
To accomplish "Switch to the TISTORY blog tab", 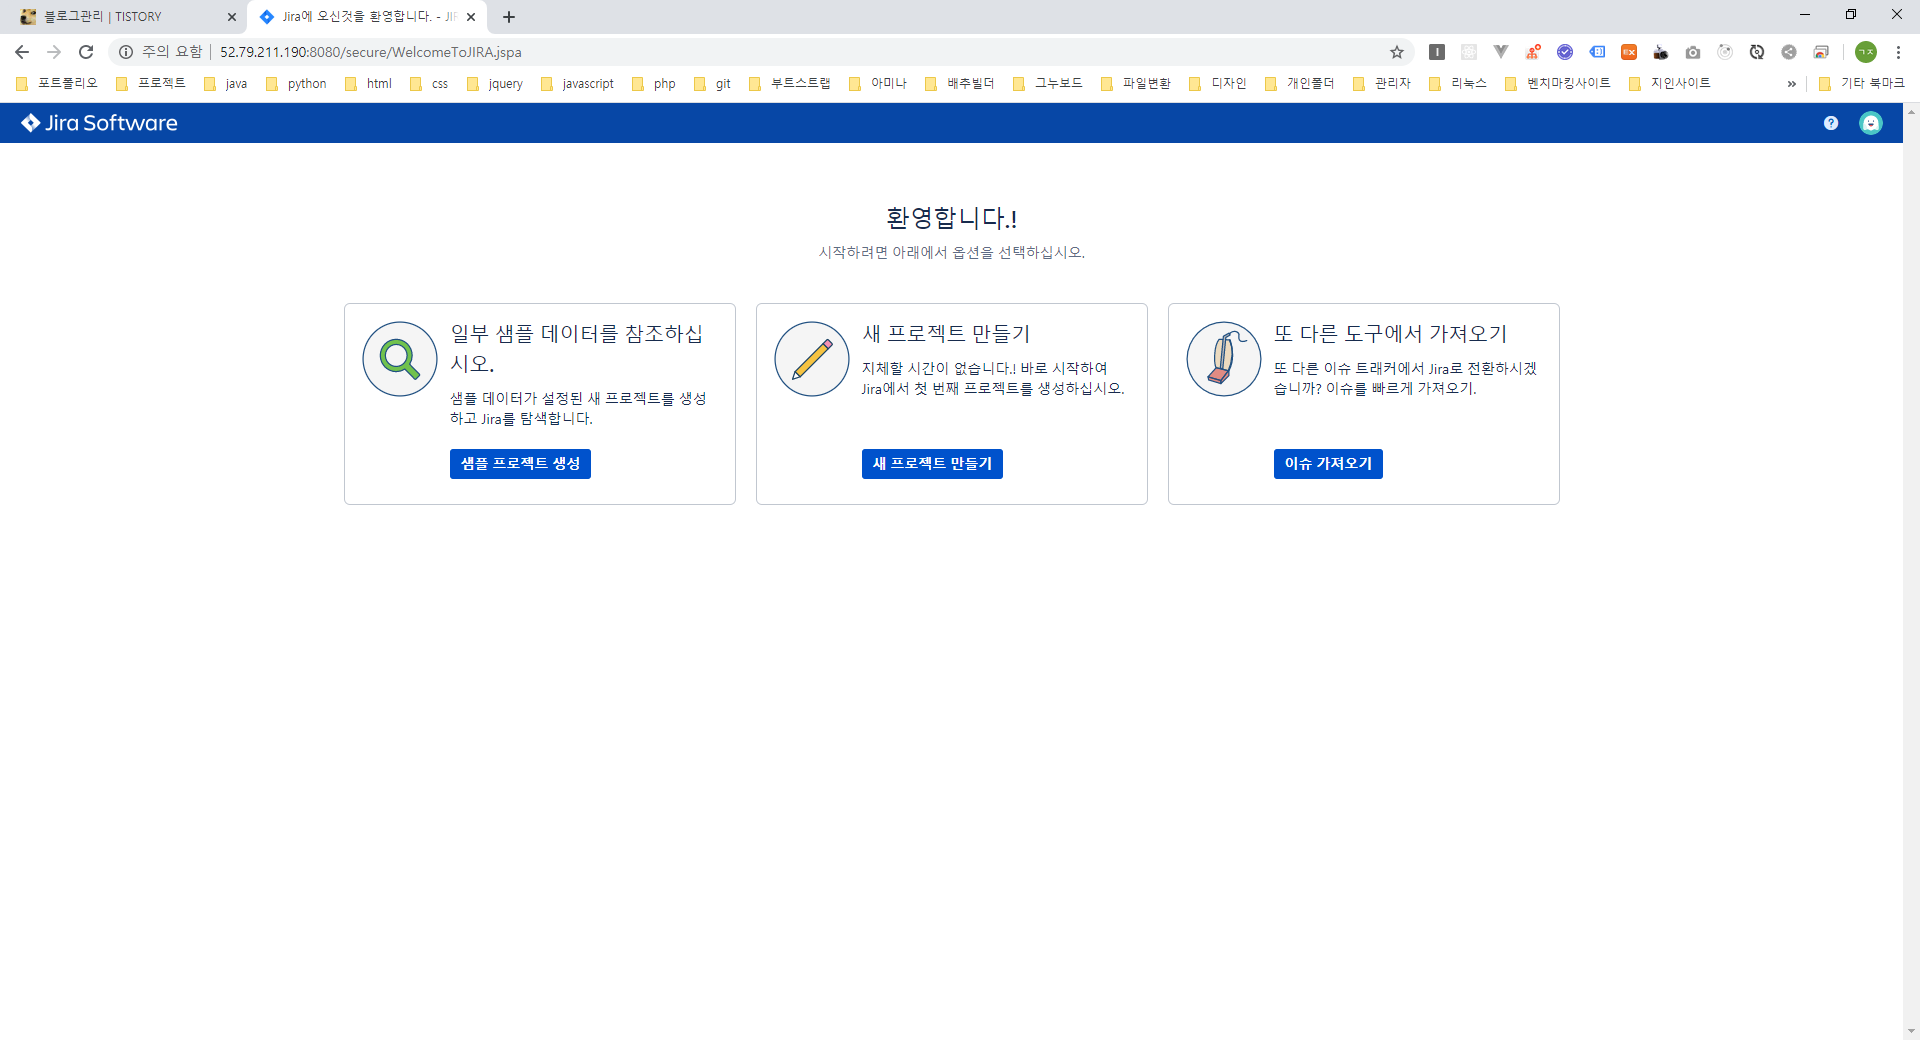I will click(x=125, y=17).
